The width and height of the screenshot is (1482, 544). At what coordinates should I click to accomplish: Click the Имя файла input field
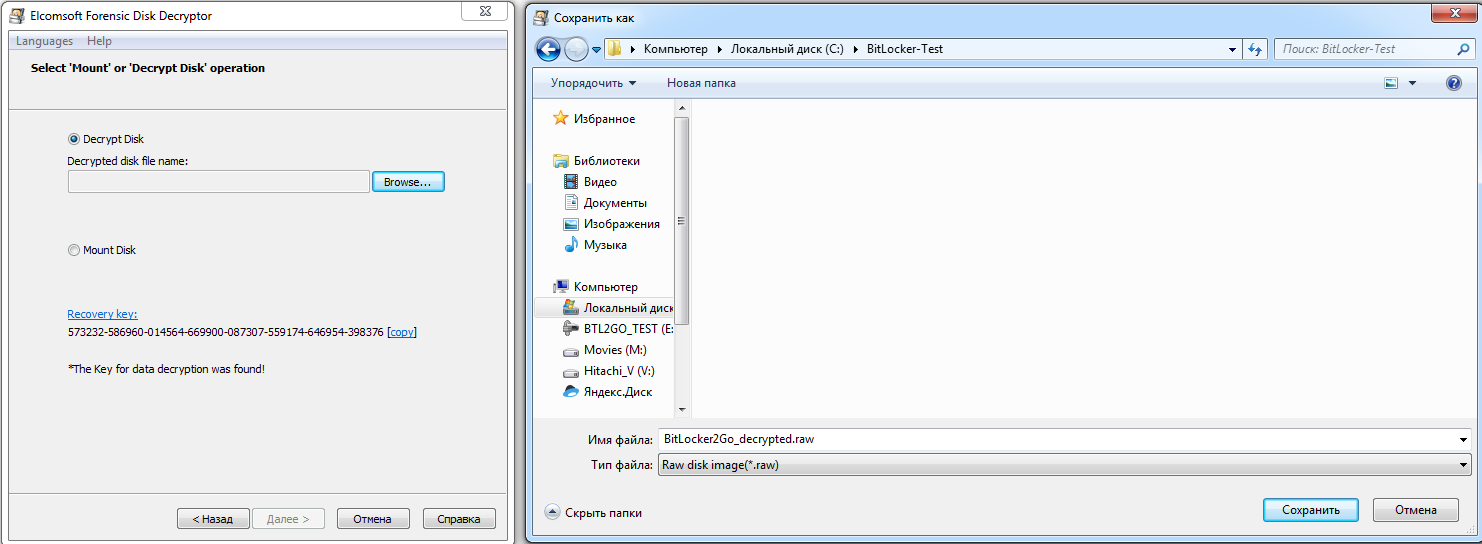click(x=1064, y=439)
